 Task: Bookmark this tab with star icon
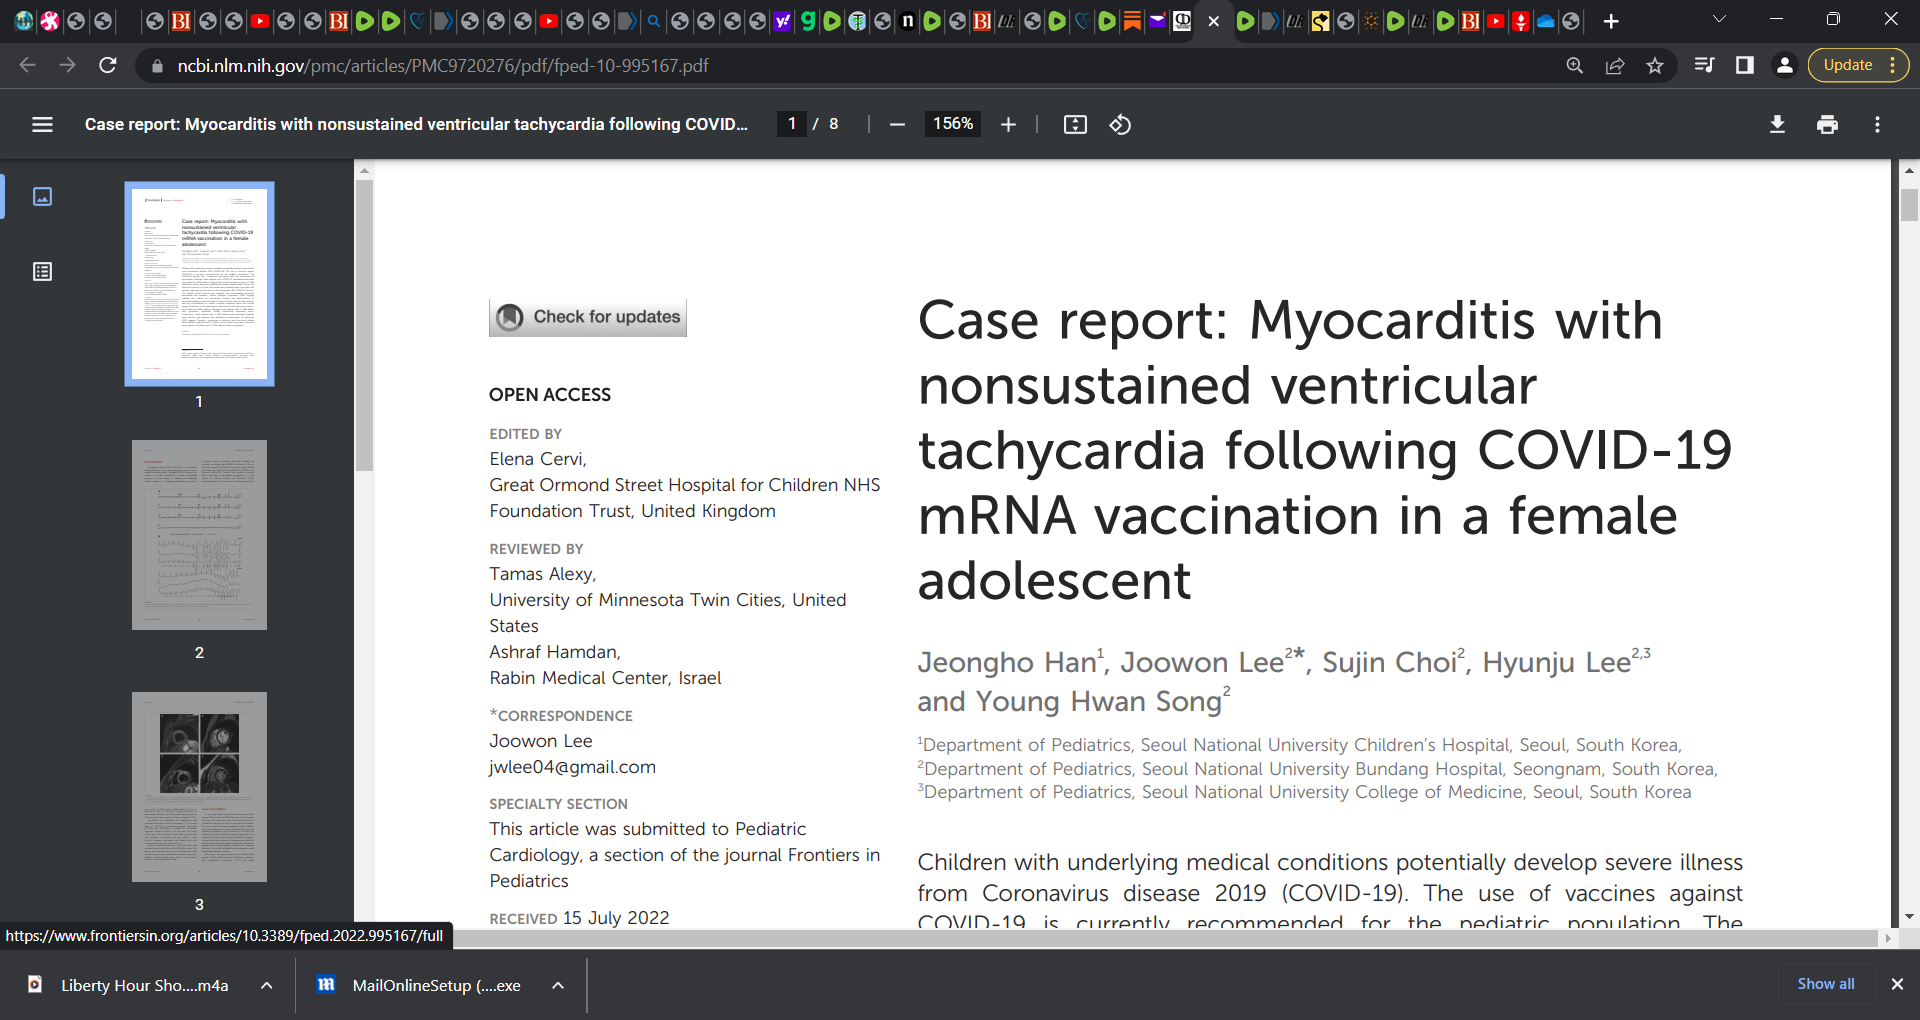click(x=1655, y=65)
